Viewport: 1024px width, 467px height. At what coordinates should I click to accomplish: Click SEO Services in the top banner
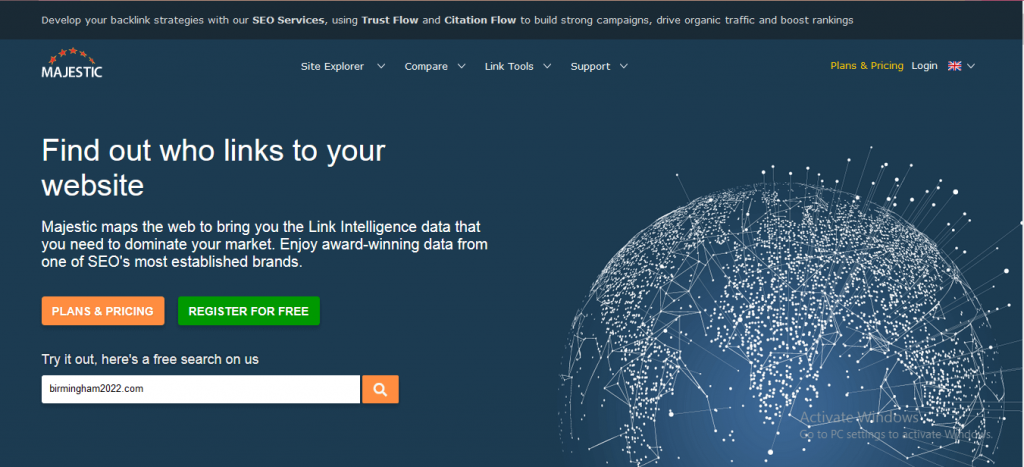pos(289,20)
